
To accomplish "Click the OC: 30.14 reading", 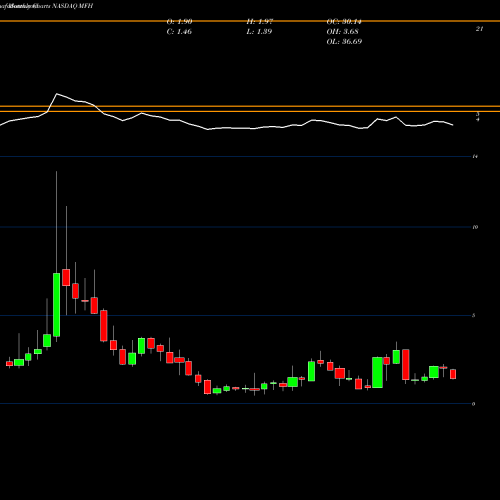I will pos(344,22).
